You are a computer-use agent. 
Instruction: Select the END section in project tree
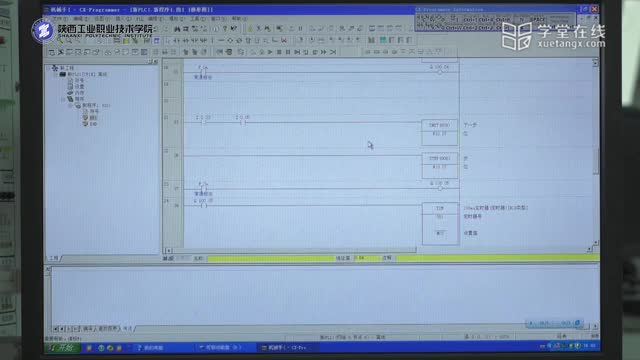[93, 124]
